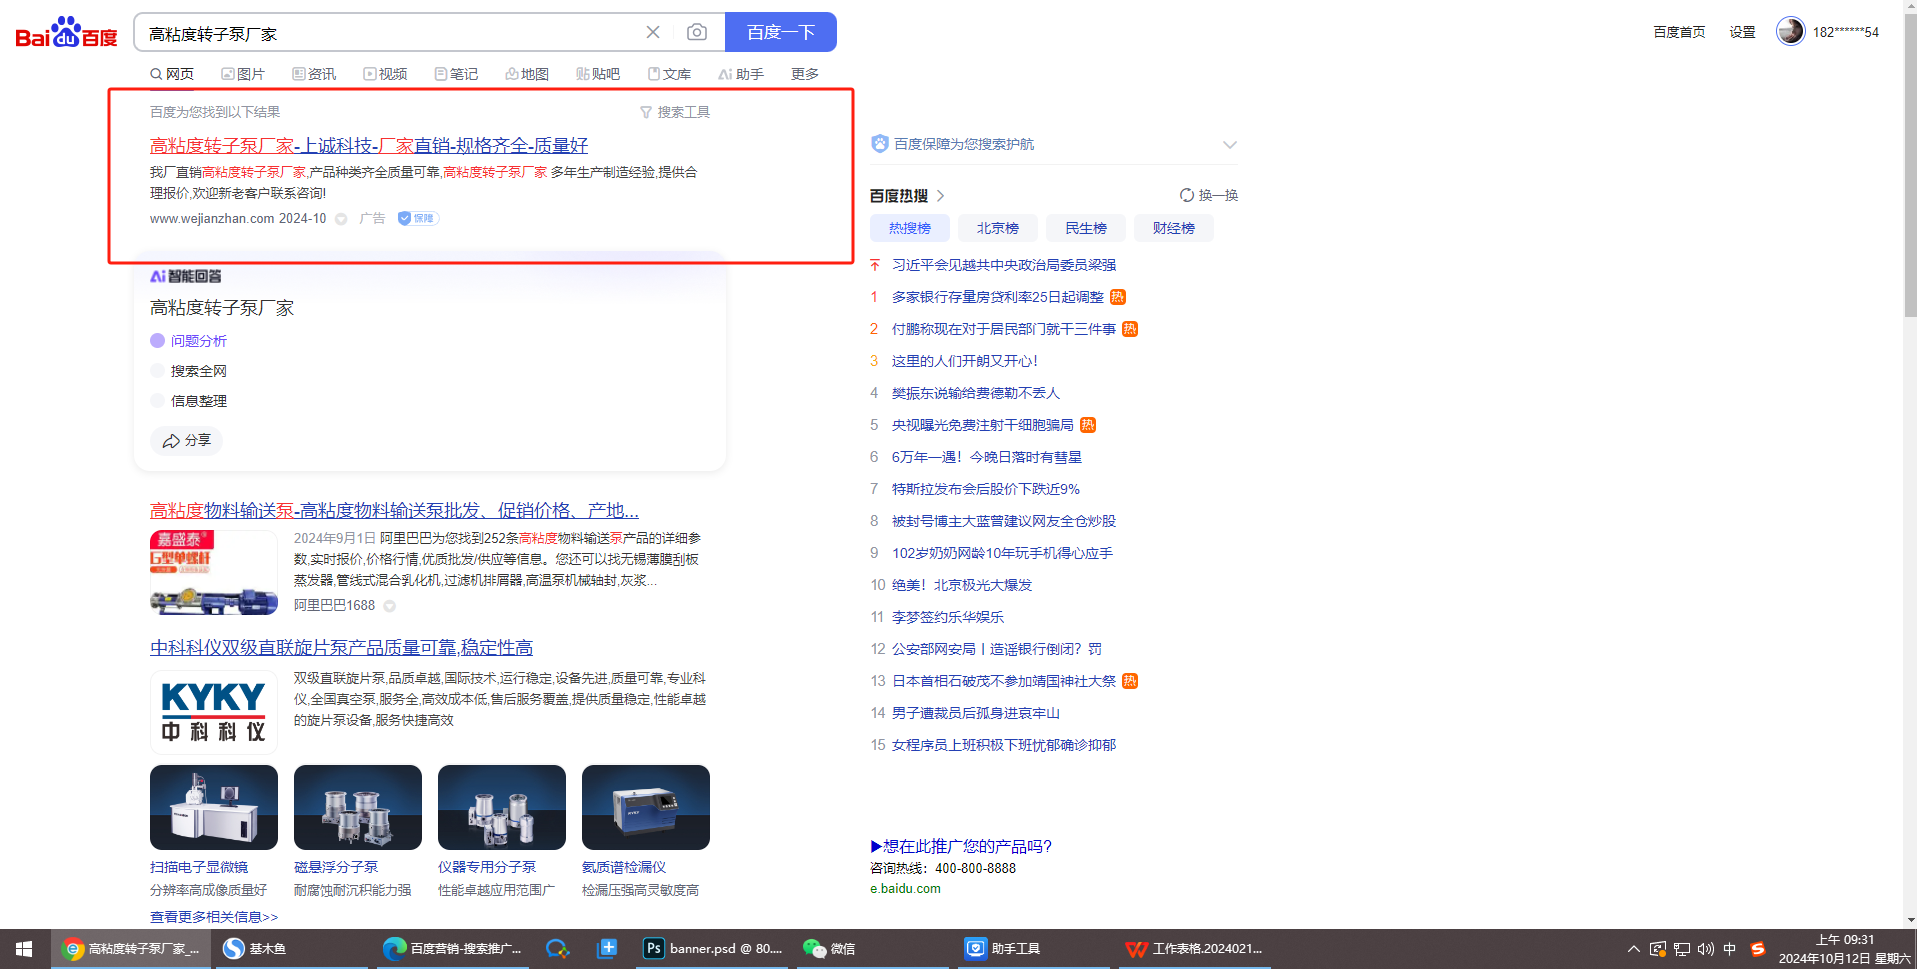
Task: Click the 换一换 refresh icon
Action: pyautogui.click(x=1186, y=196)
